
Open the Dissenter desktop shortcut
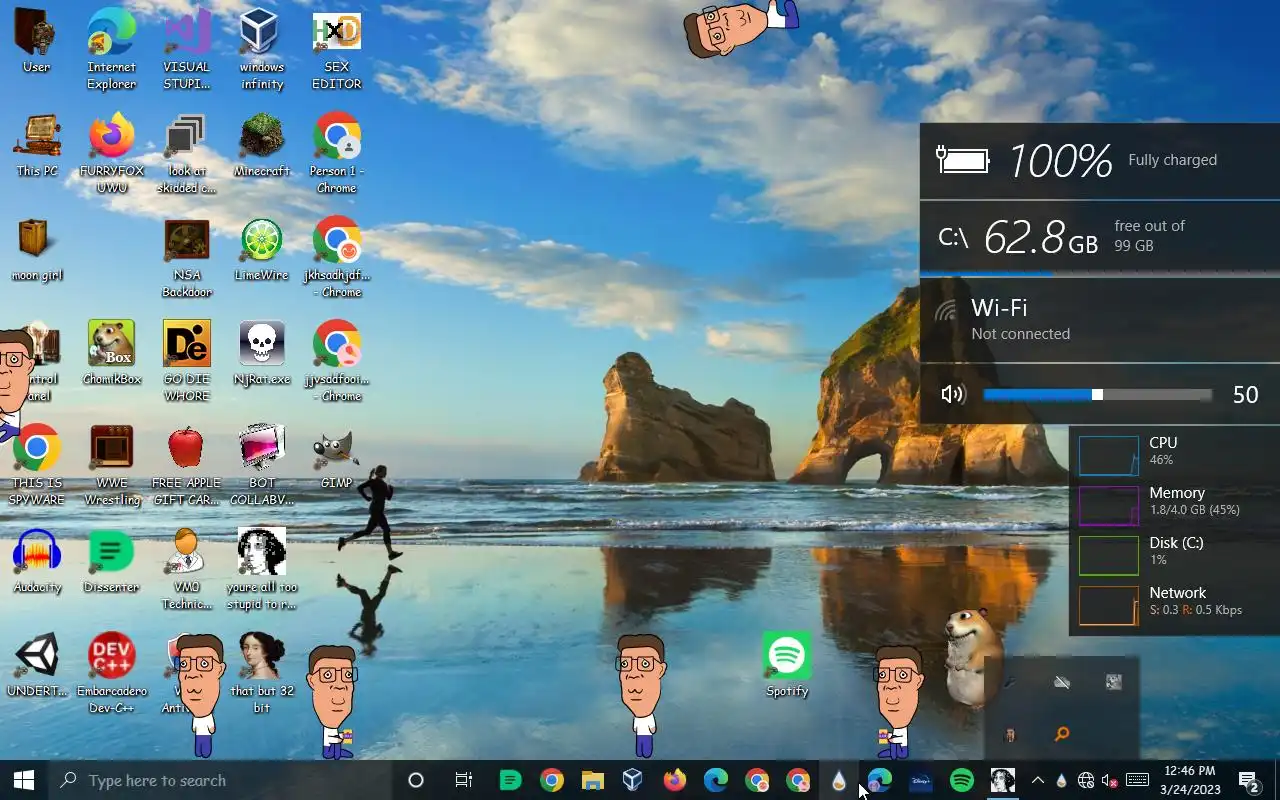tap(111, 561)
